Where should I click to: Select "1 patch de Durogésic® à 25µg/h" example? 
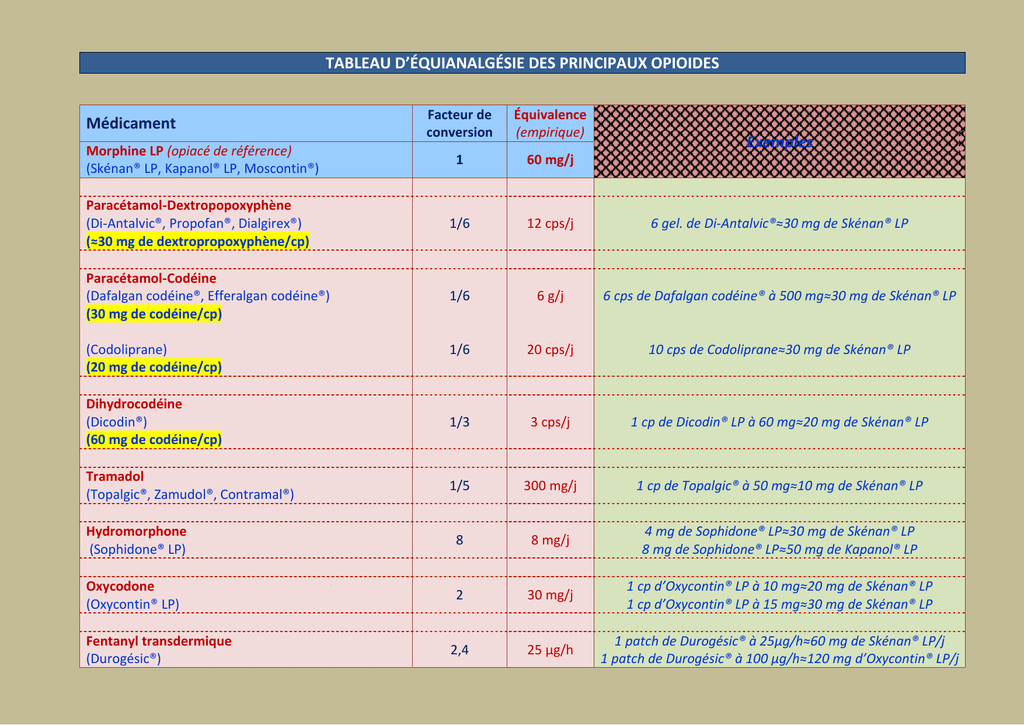point(779,641)
